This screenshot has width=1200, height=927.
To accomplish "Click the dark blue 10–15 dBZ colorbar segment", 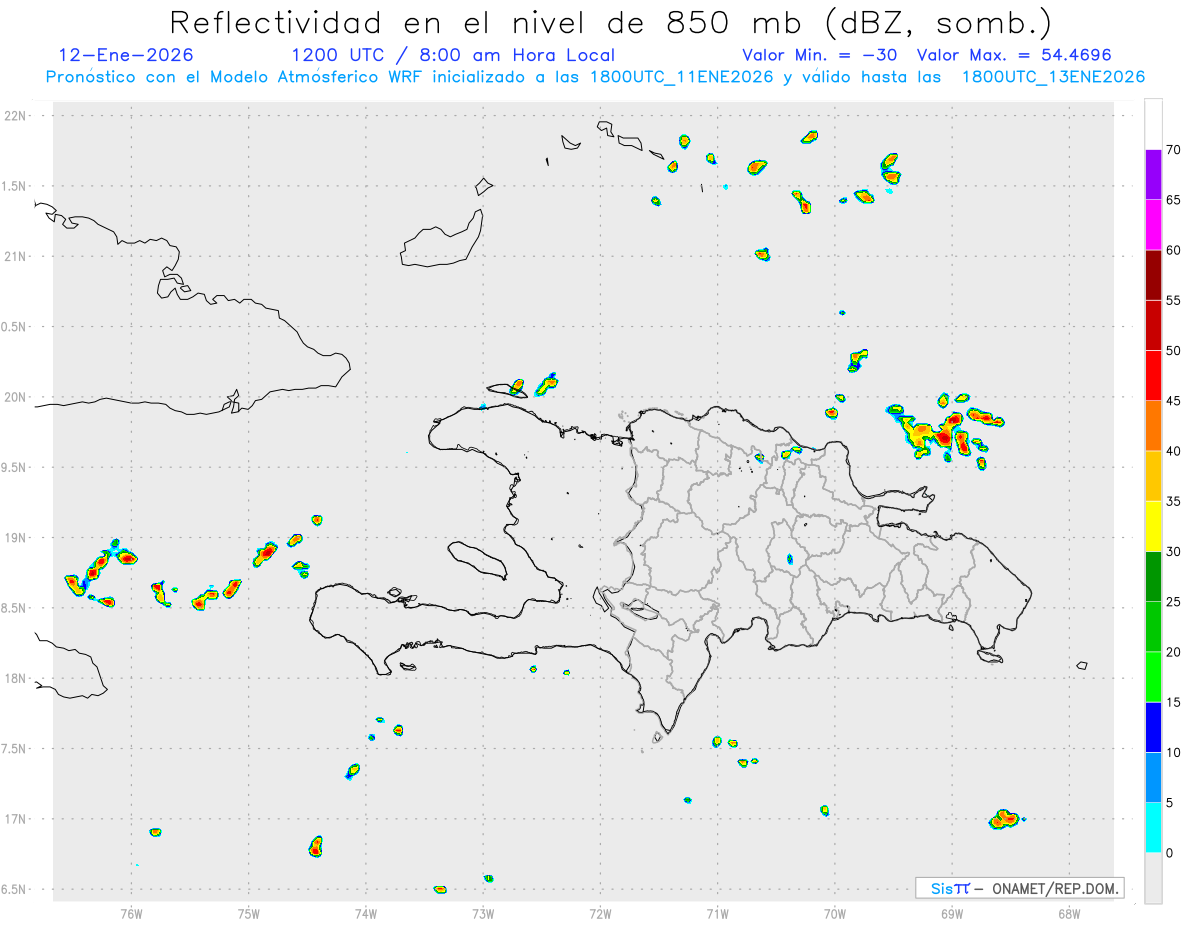I will pos(1153,727).
